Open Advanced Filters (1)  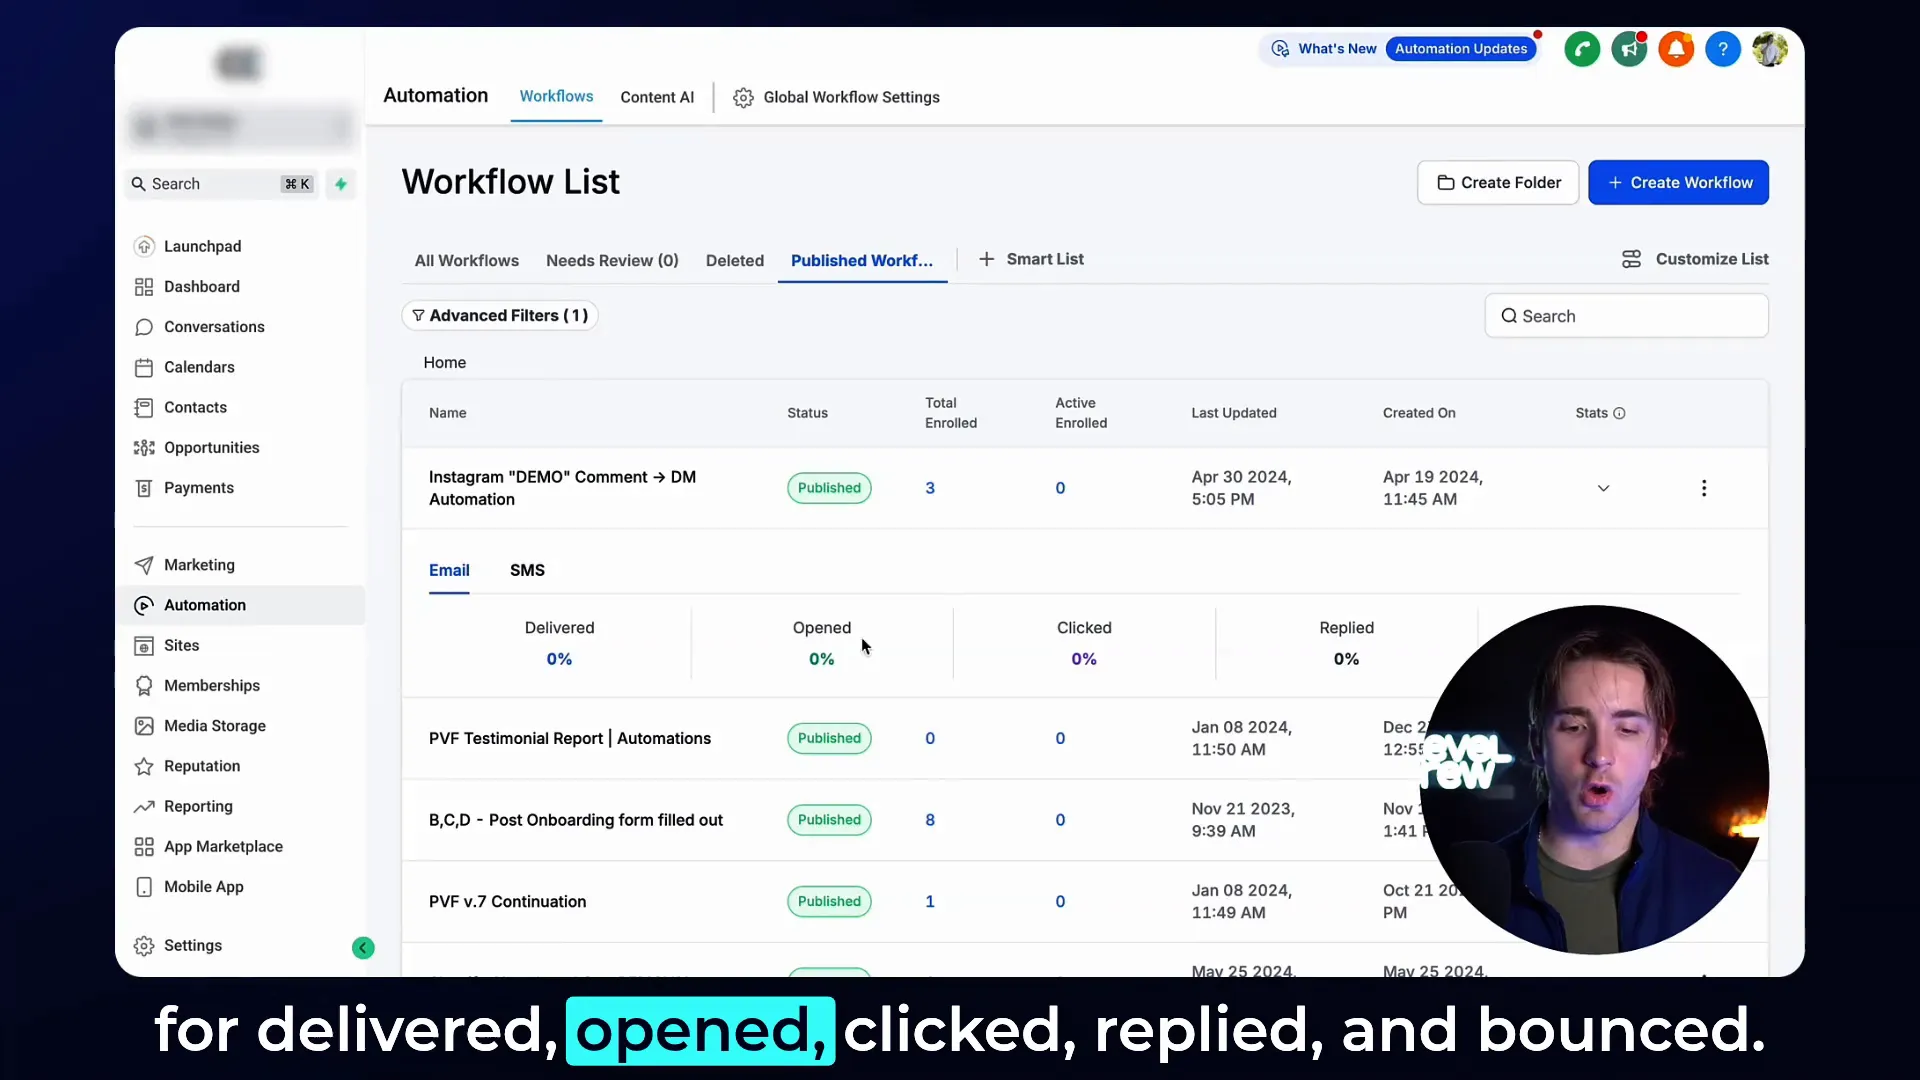pyautogui.click(x=500, y=316)
